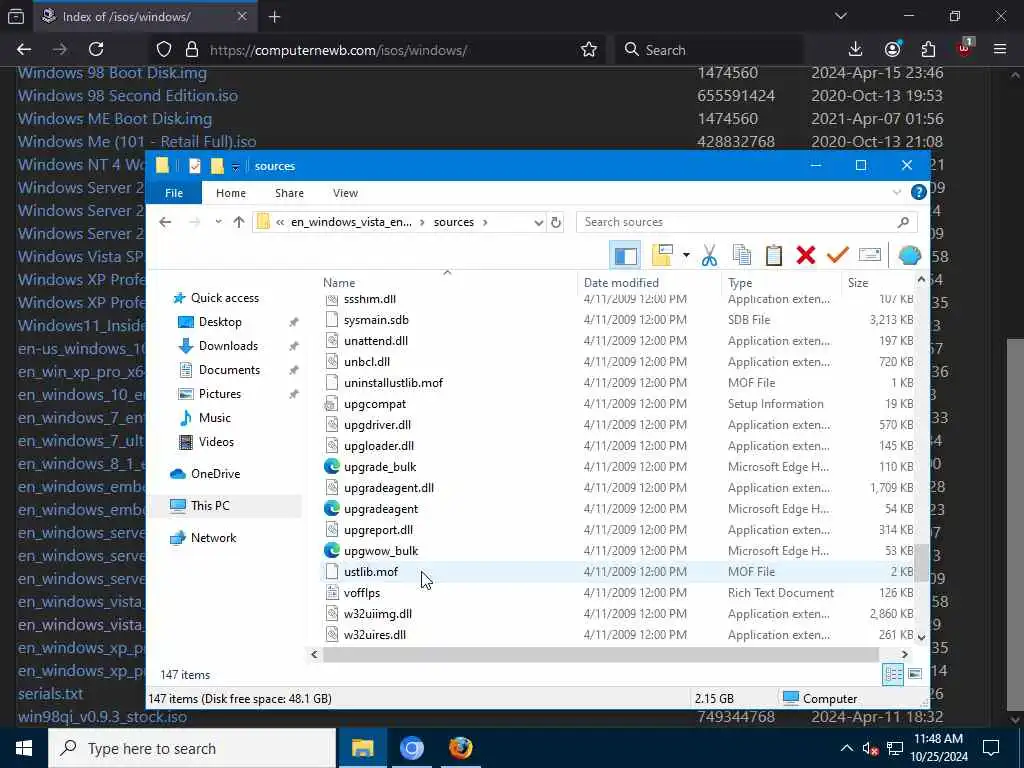Expand the ribbon with the chevron
This screenshot has height=768, width=1024.
pyautogui.click(x=896, y=193)
